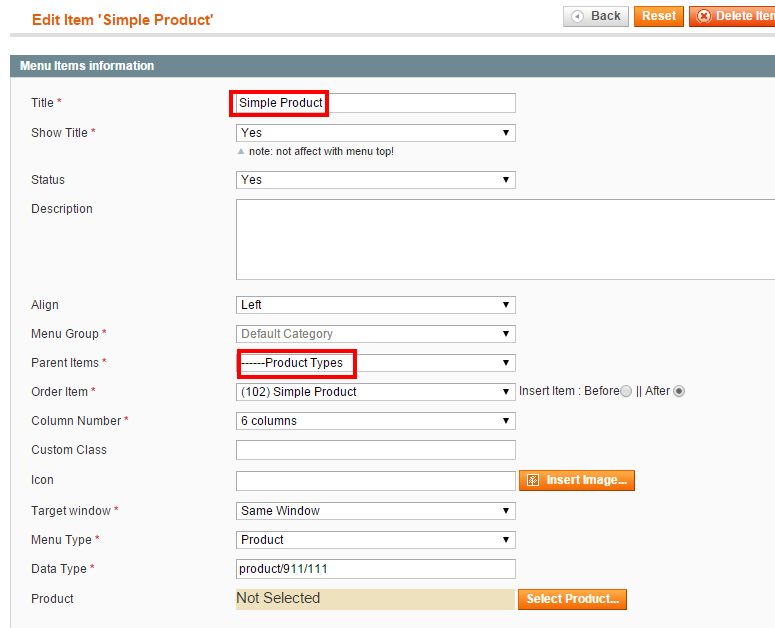
Task: Click the note triangle beside 'not affect with menu top'
Action: coord(241,152)
